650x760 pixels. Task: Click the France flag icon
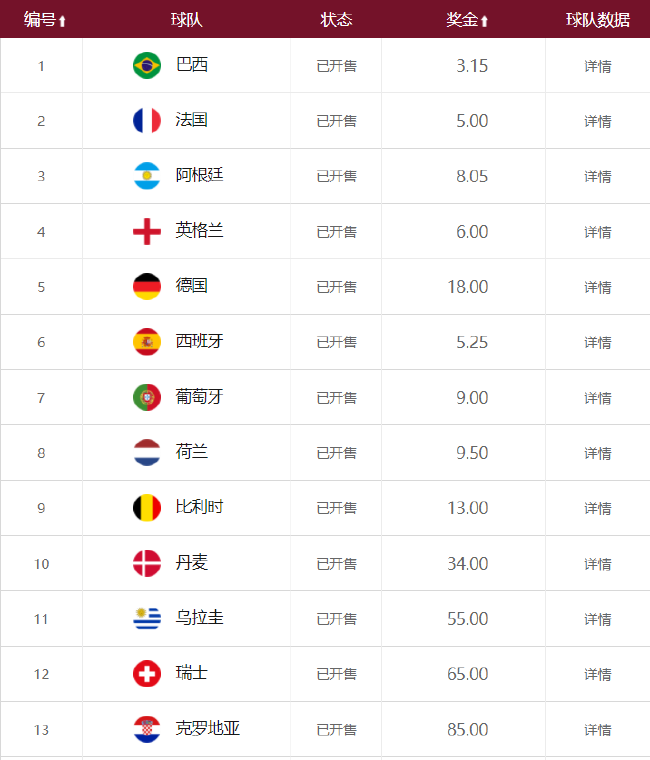(x=147, y=121)
